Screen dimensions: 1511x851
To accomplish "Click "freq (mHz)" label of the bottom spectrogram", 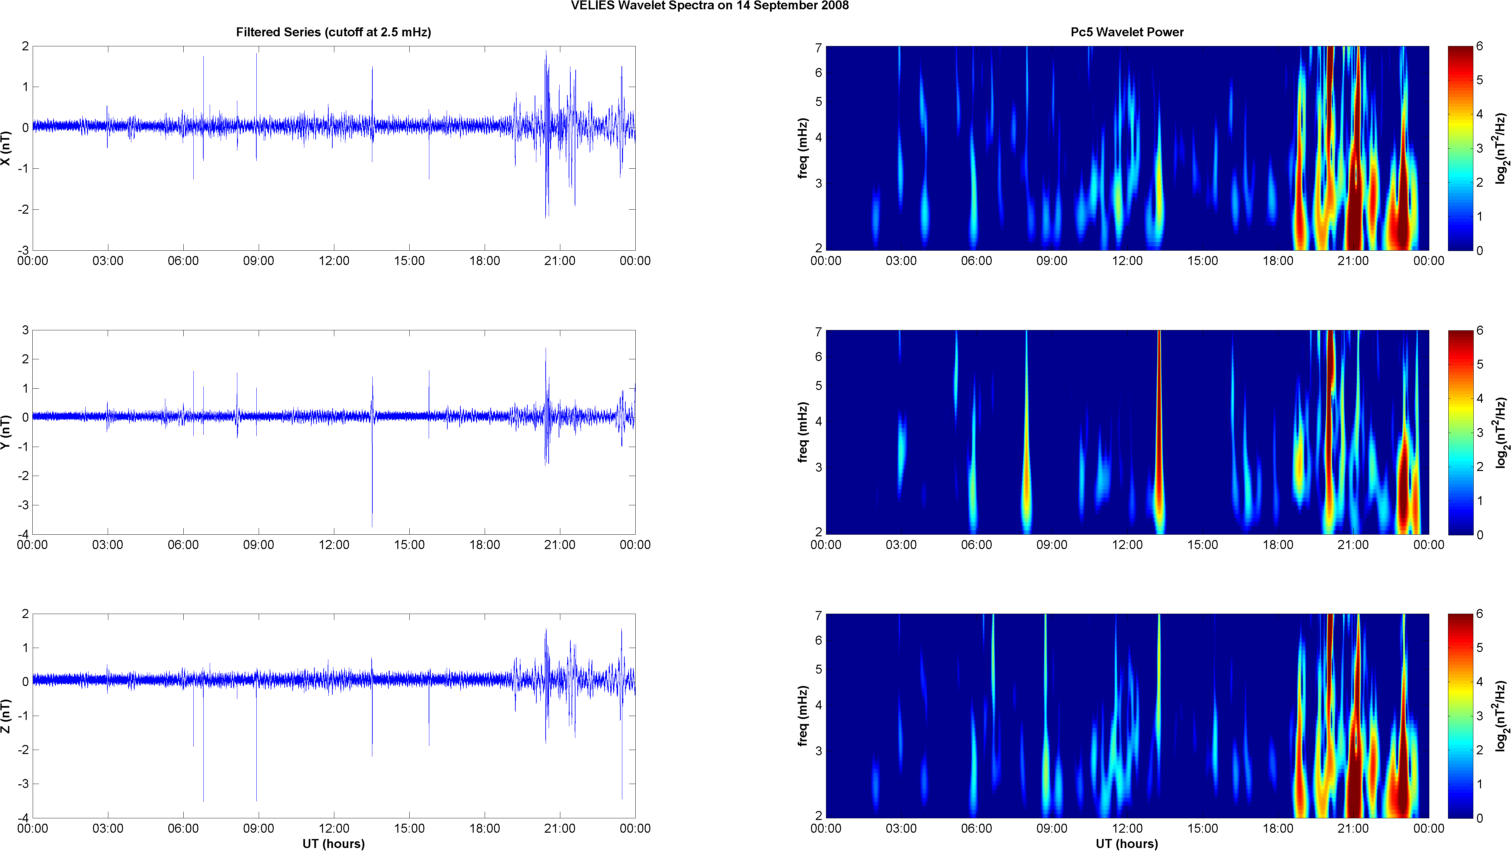I will [803, 716].
